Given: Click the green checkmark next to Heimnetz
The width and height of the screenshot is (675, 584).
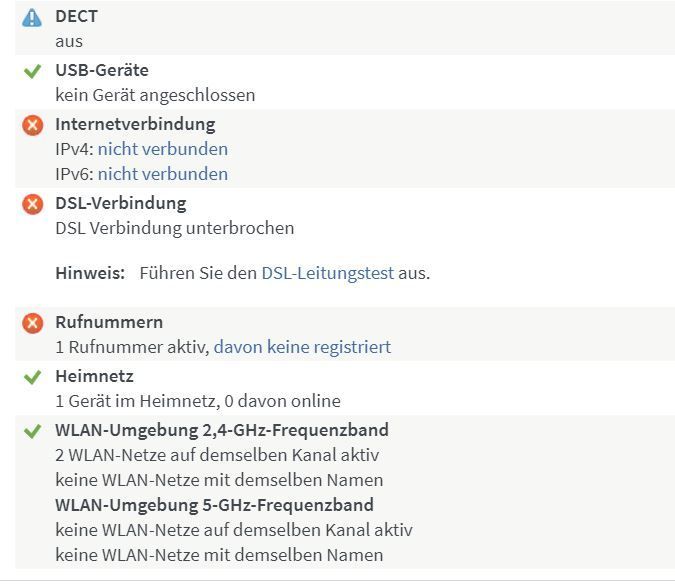Looking at the screenshot, I should (x=33, y=377).
